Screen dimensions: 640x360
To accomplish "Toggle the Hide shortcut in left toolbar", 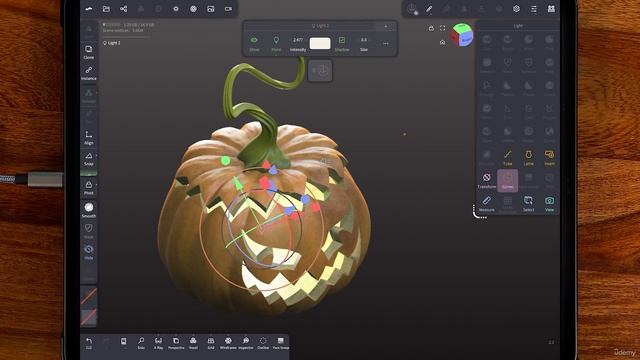I will click(x=89, y=252).
